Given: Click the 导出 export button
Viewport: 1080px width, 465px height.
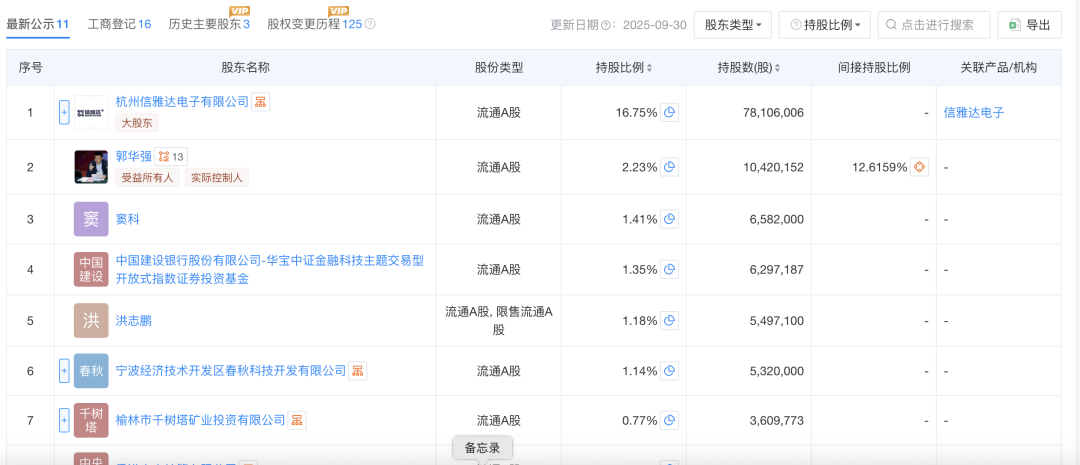Looking at the screenshot, I should 1029,25.
